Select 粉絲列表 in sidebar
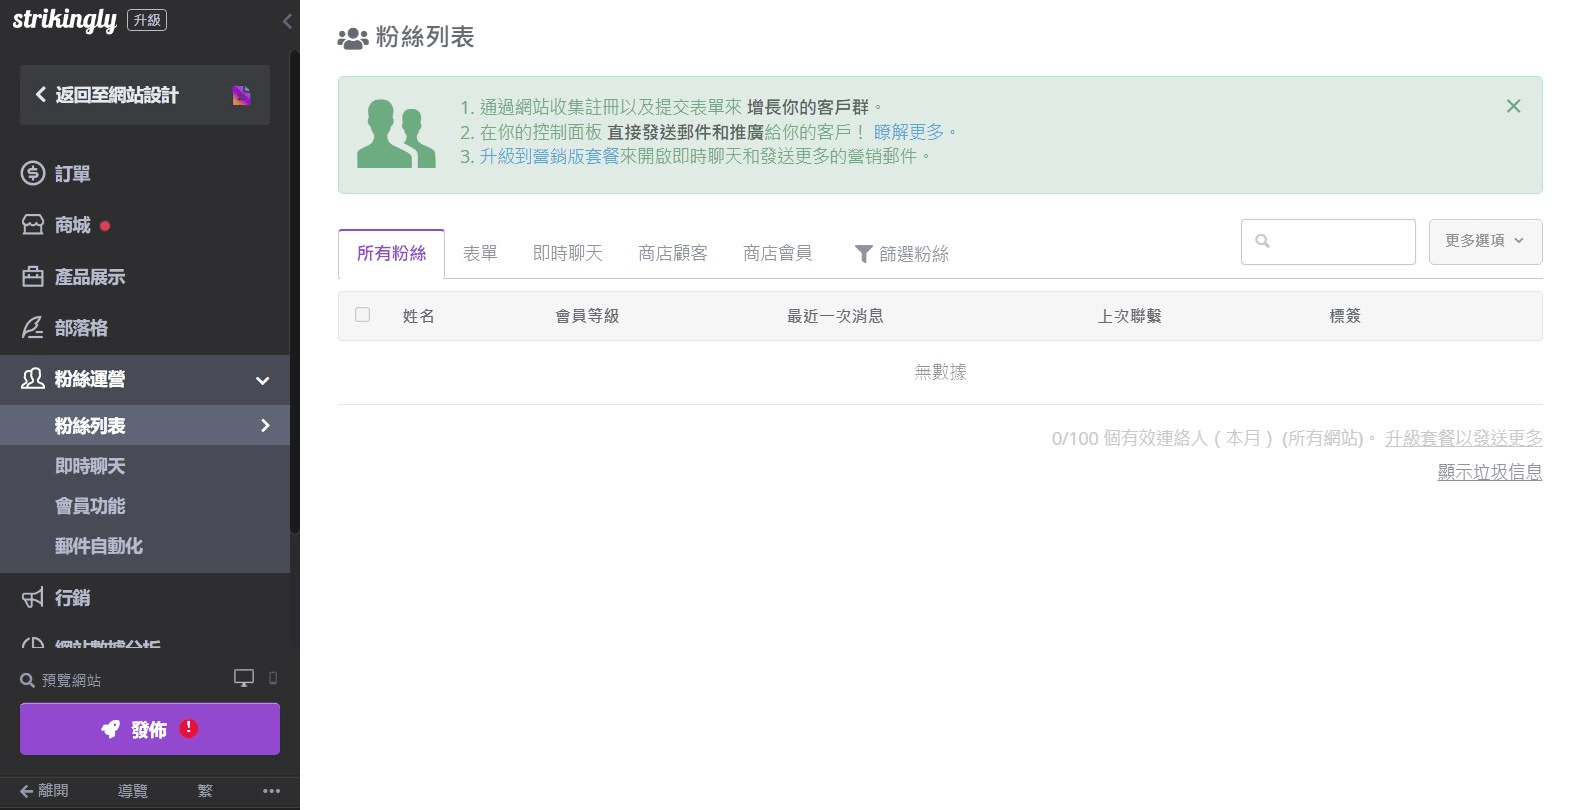 coord(145,425)
